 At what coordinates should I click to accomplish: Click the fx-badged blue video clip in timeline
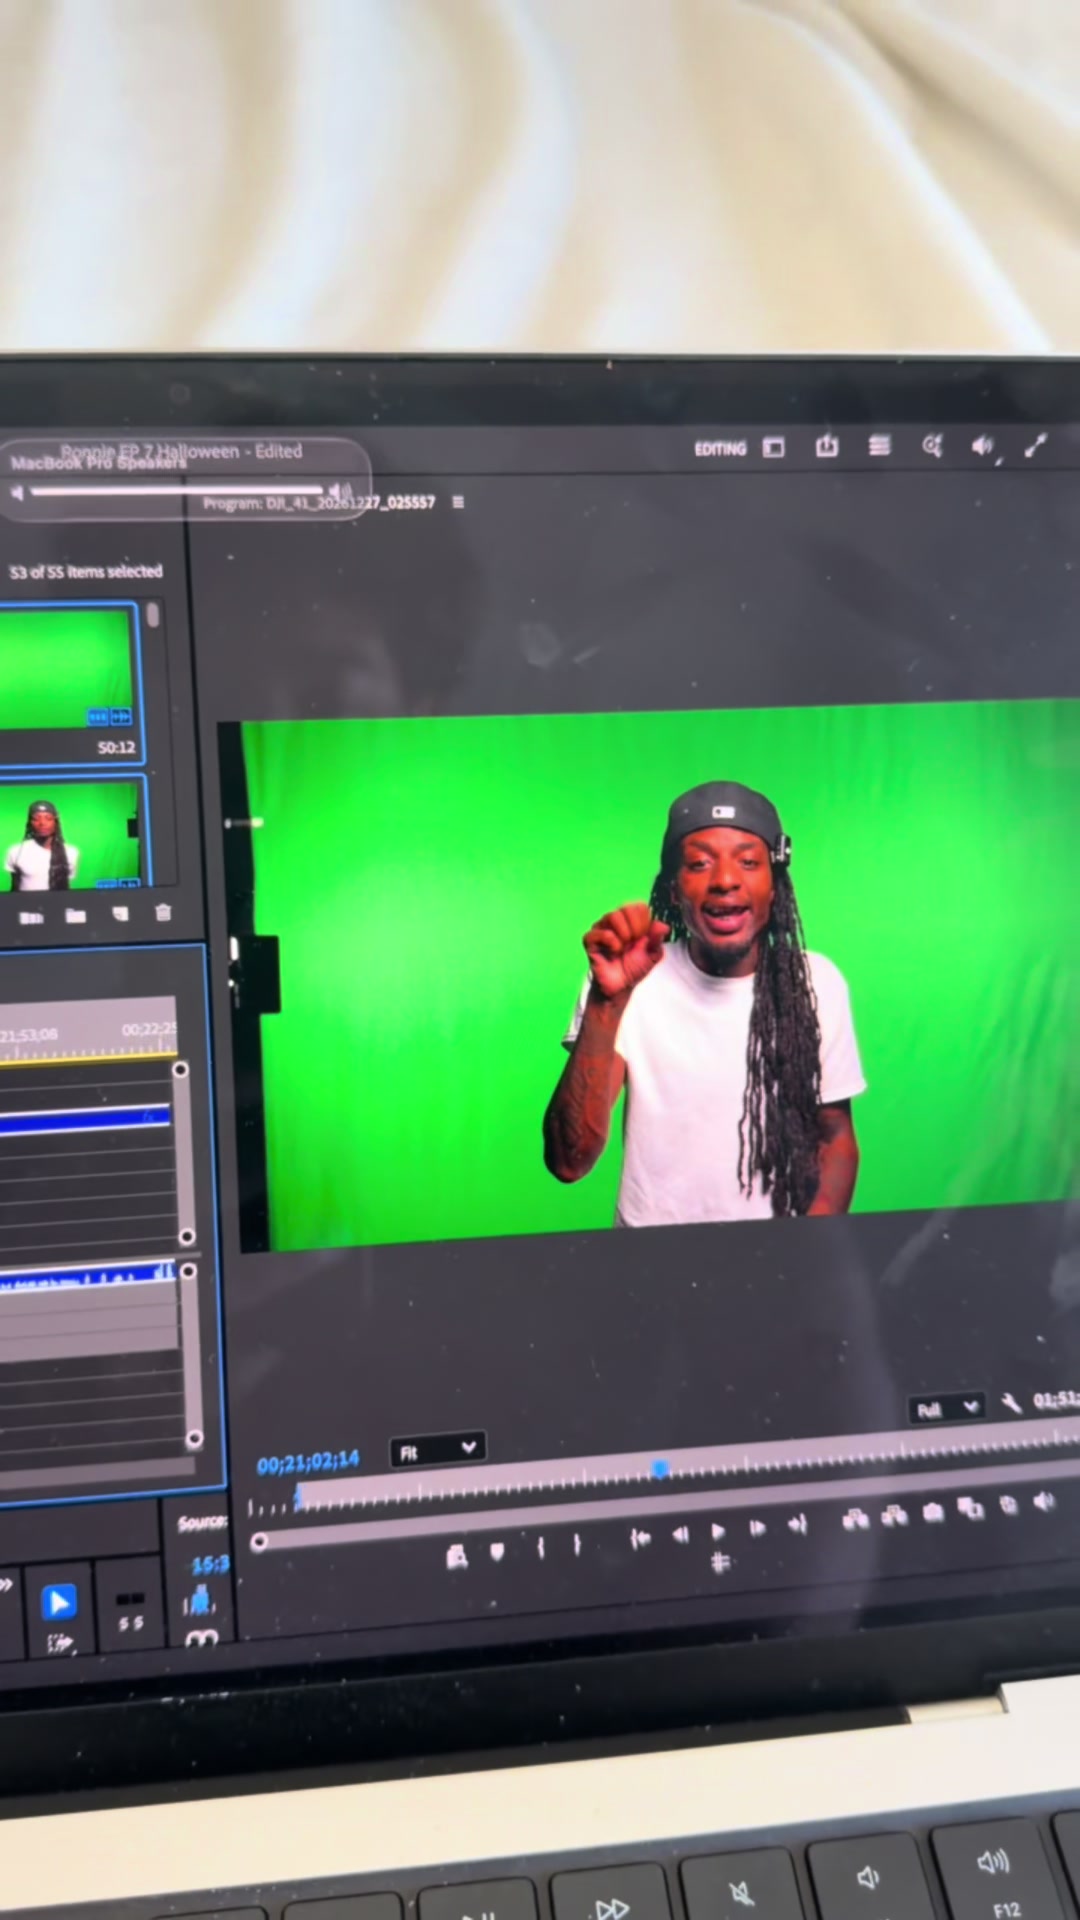coord(84,1119)
